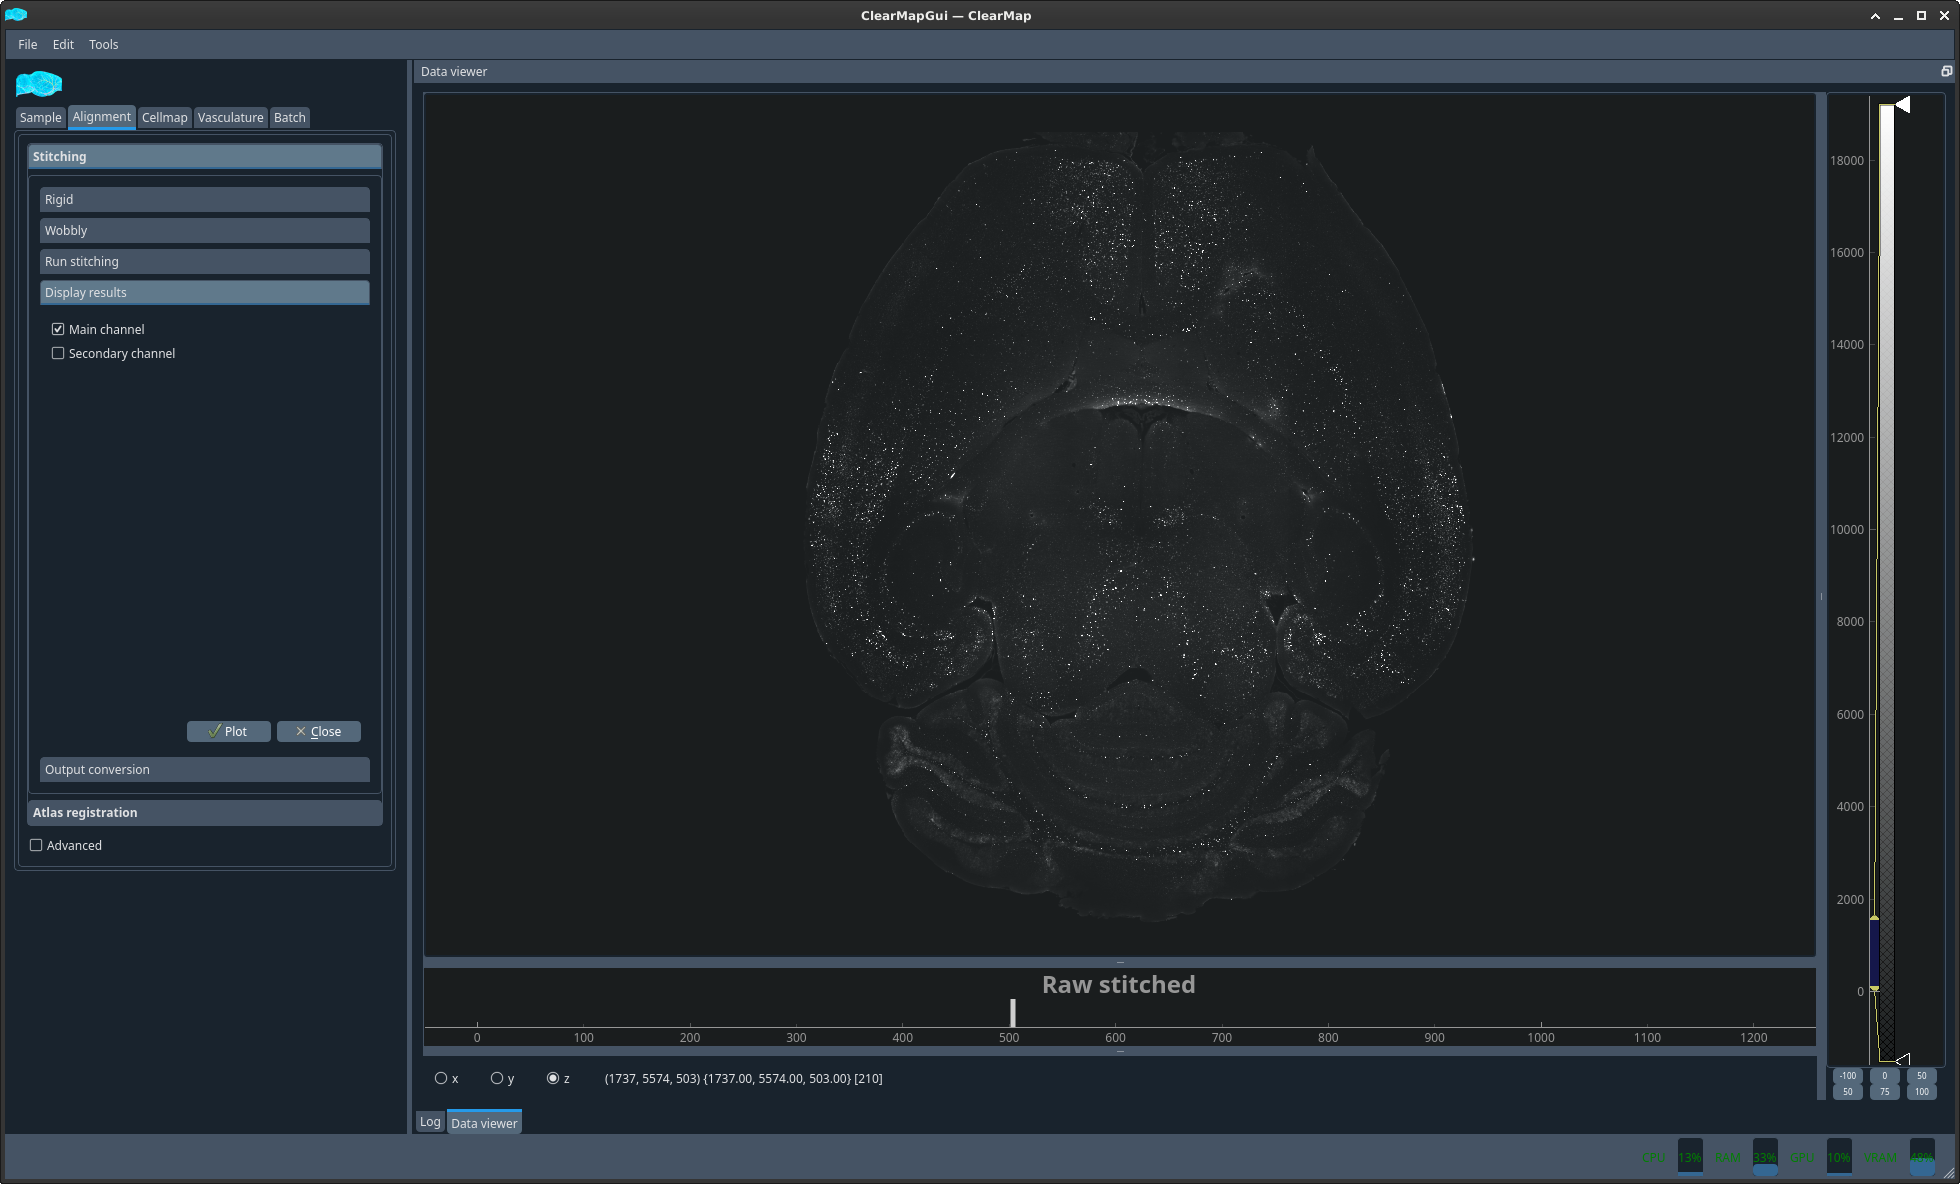Click the Plot button
Image resolution: width=1960 pixels, height=1184 pixels.
pos(228,731)
